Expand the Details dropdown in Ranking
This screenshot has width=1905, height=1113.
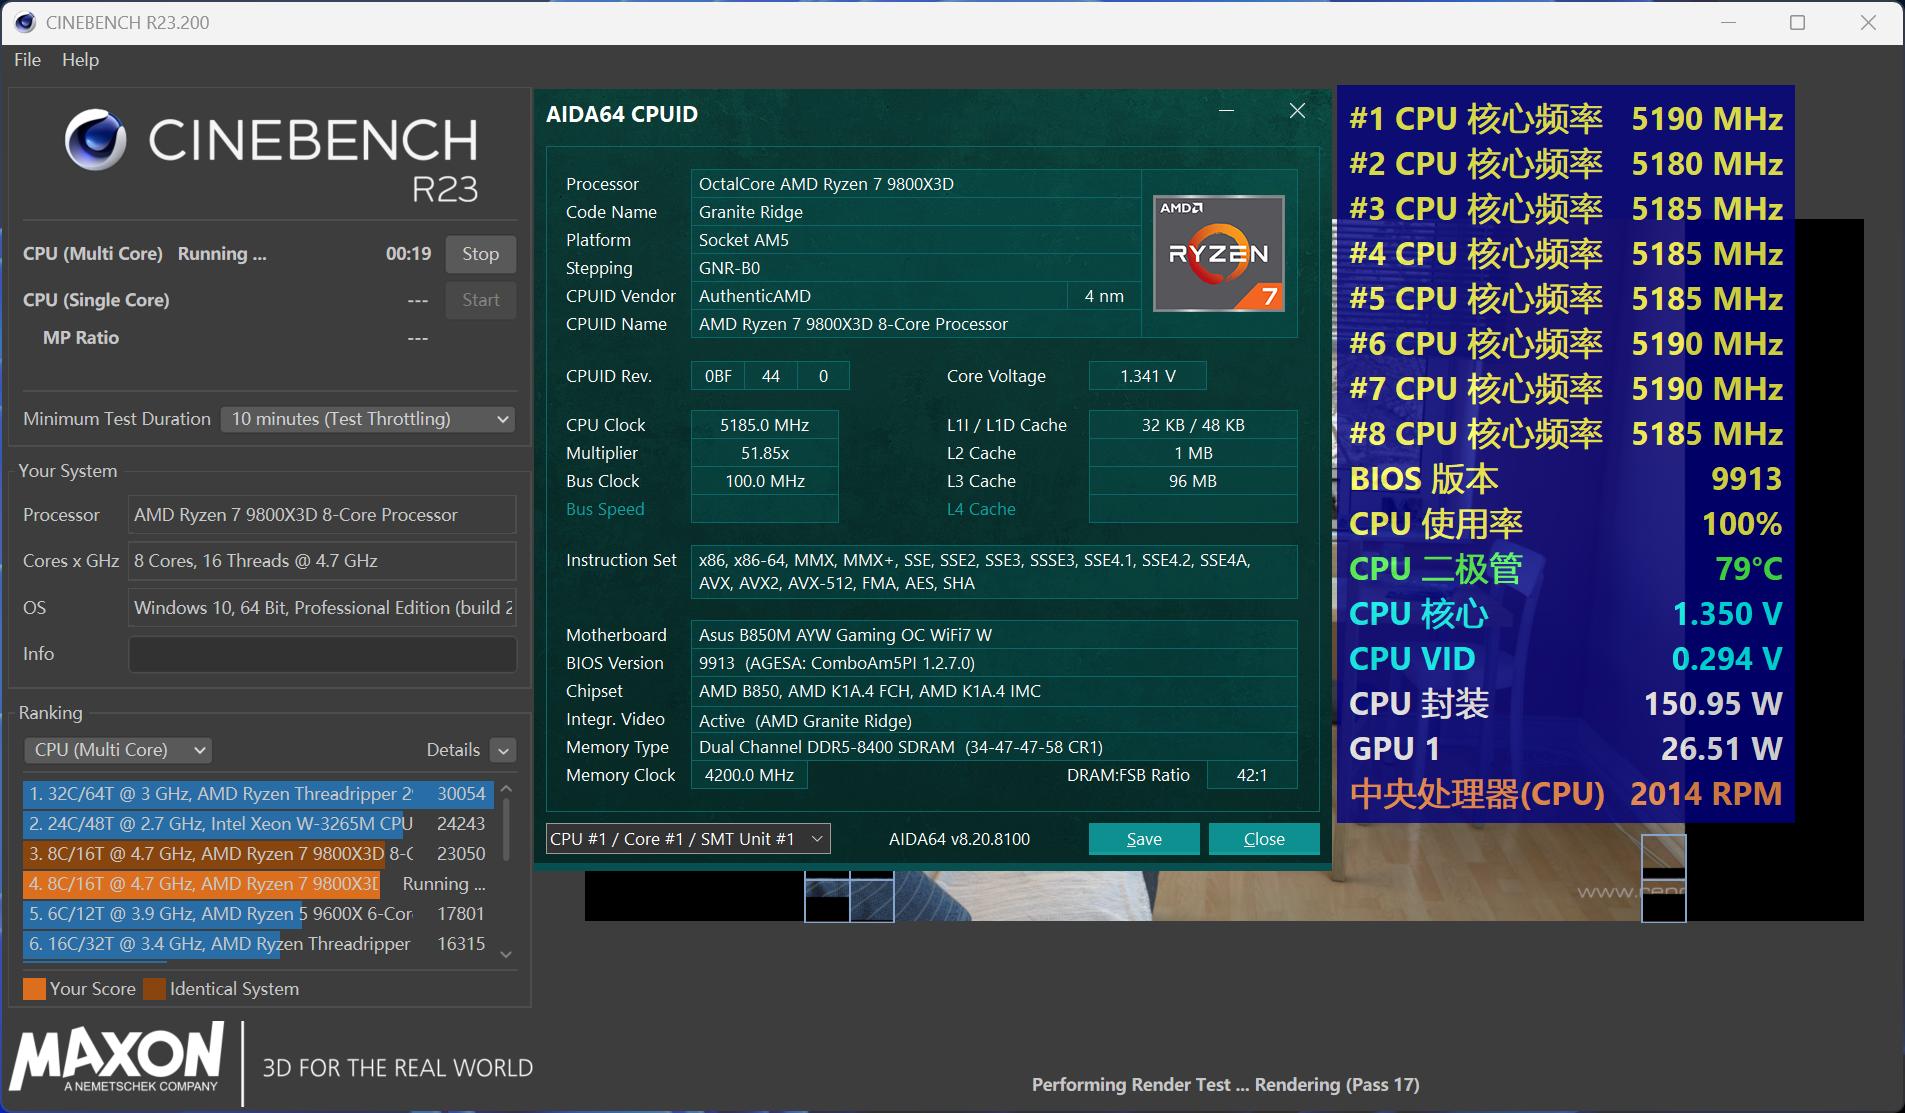click(503, 749)
